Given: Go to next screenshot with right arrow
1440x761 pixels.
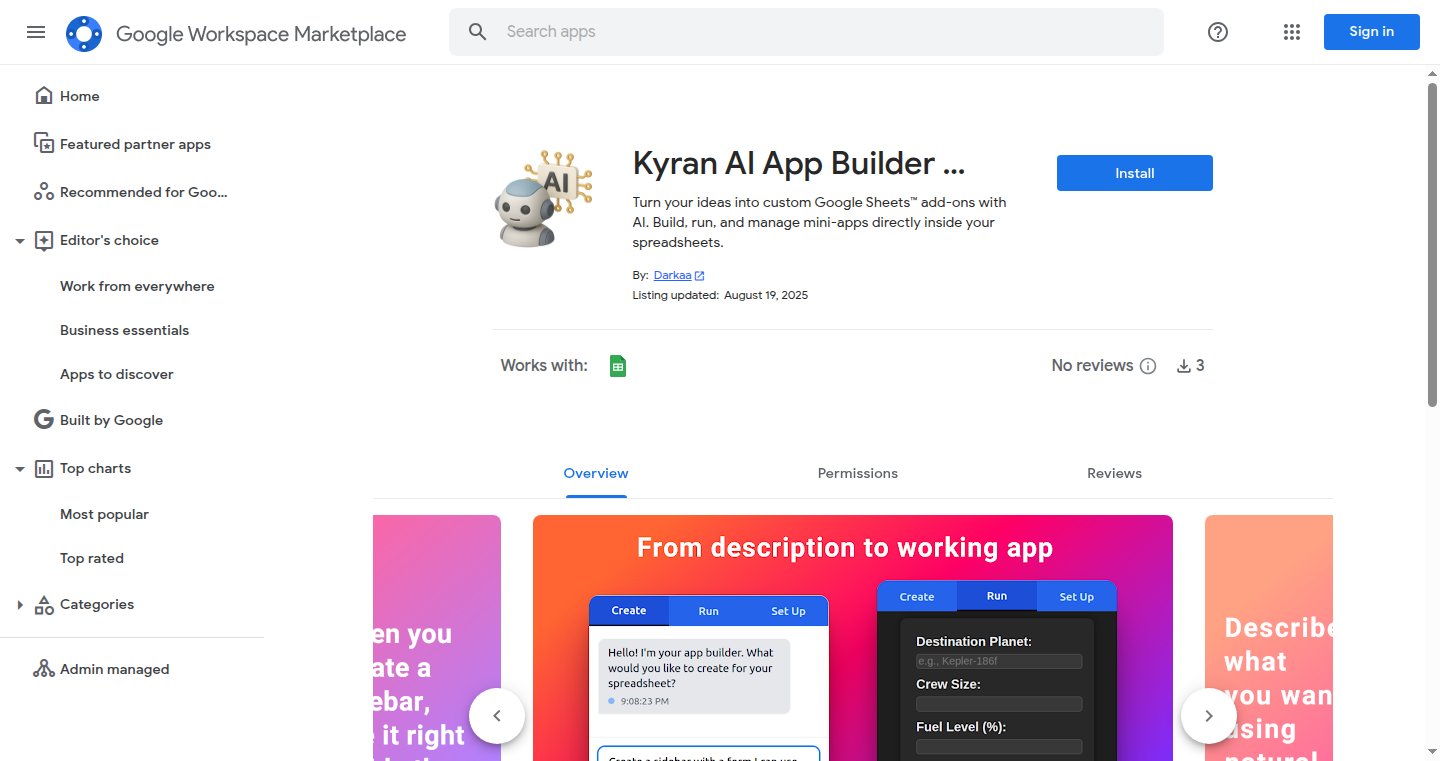Looking at the screenshot, I should point(1209,716).
